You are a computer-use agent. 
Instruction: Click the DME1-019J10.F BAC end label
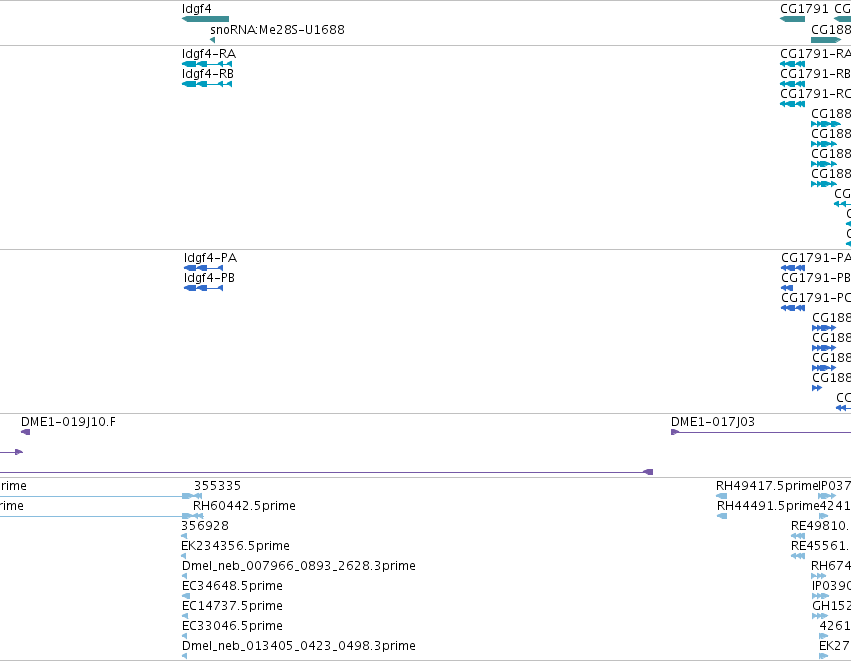click(68, 422)
